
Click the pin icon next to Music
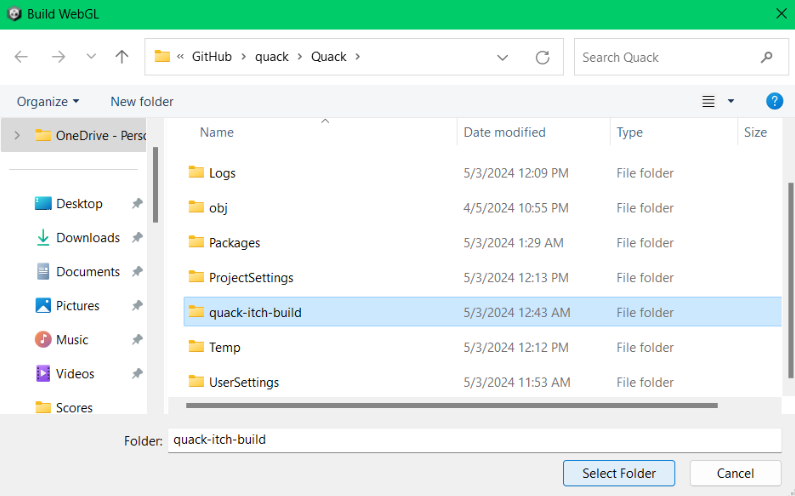[x=137, y=339]
